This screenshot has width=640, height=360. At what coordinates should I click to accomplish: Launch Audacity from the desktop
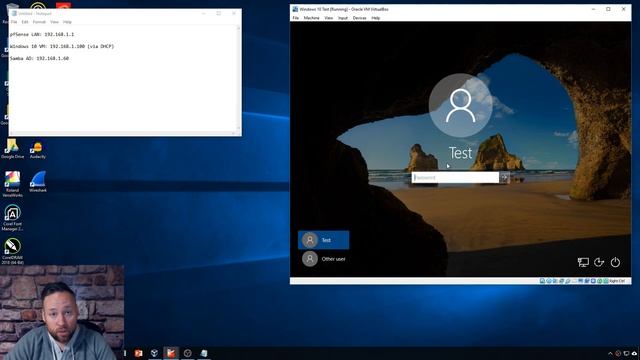click(38, 150)
